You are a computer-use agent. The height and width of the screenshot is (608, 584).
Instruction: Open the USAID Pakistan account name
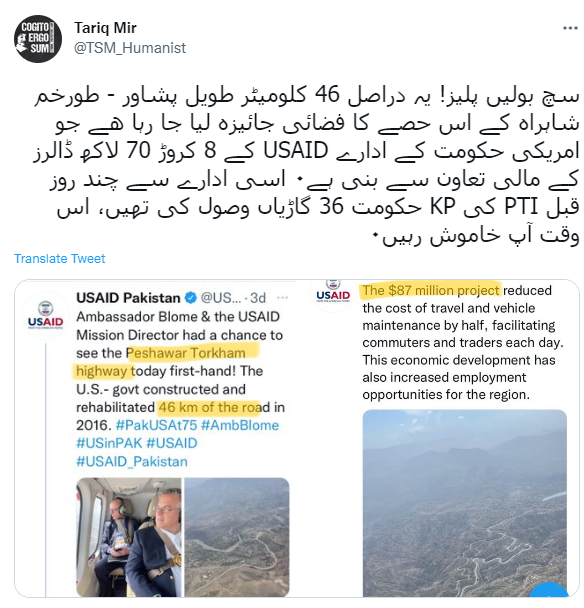128,298
